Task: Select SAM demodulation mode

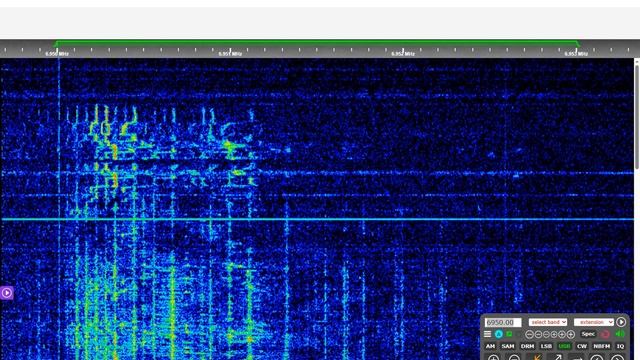Action: tap(508, 346)
